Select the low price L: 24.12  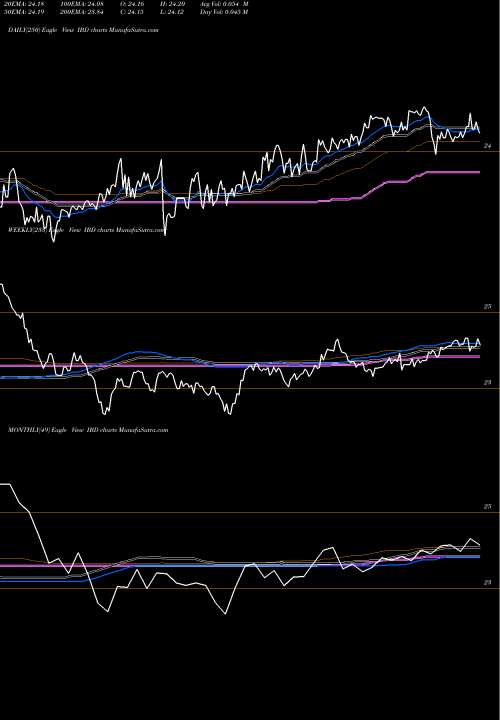tap(170, 12)
